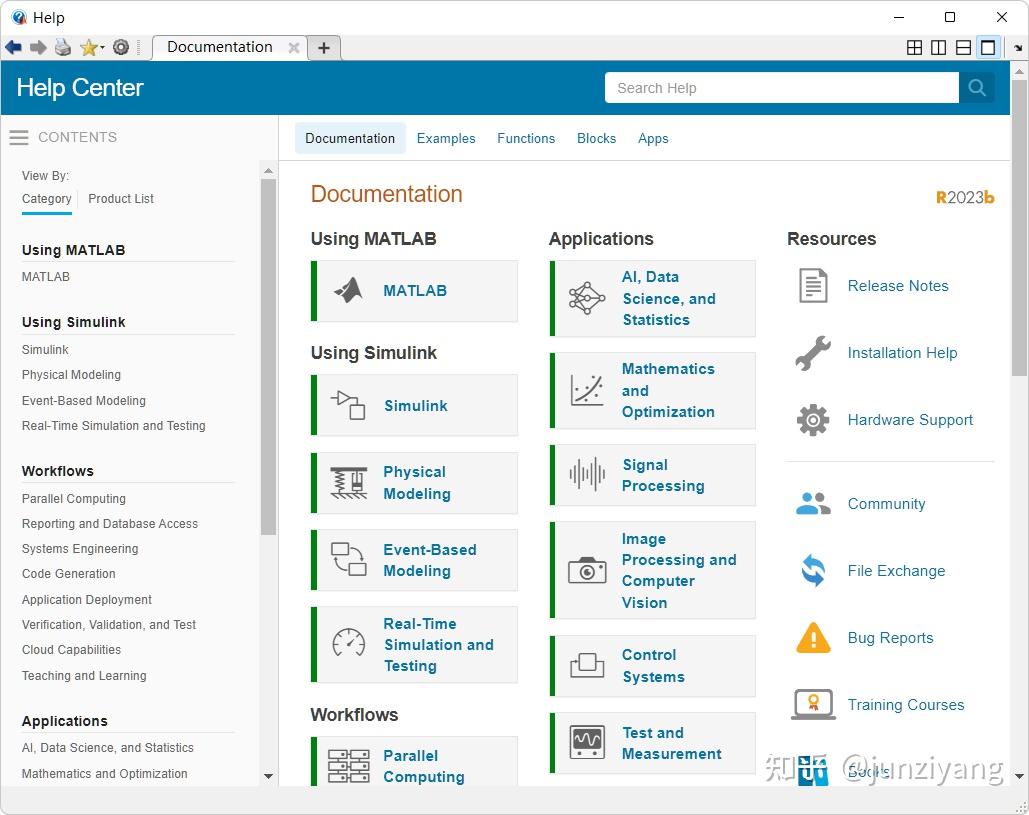Click the Installation Help wrench icon

(813, 353)
